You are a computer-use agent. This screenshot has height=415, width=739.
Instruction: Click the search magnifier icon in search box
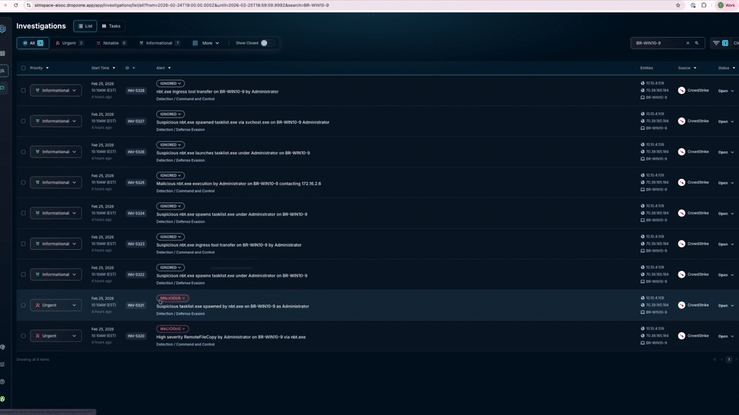[697, 43]
